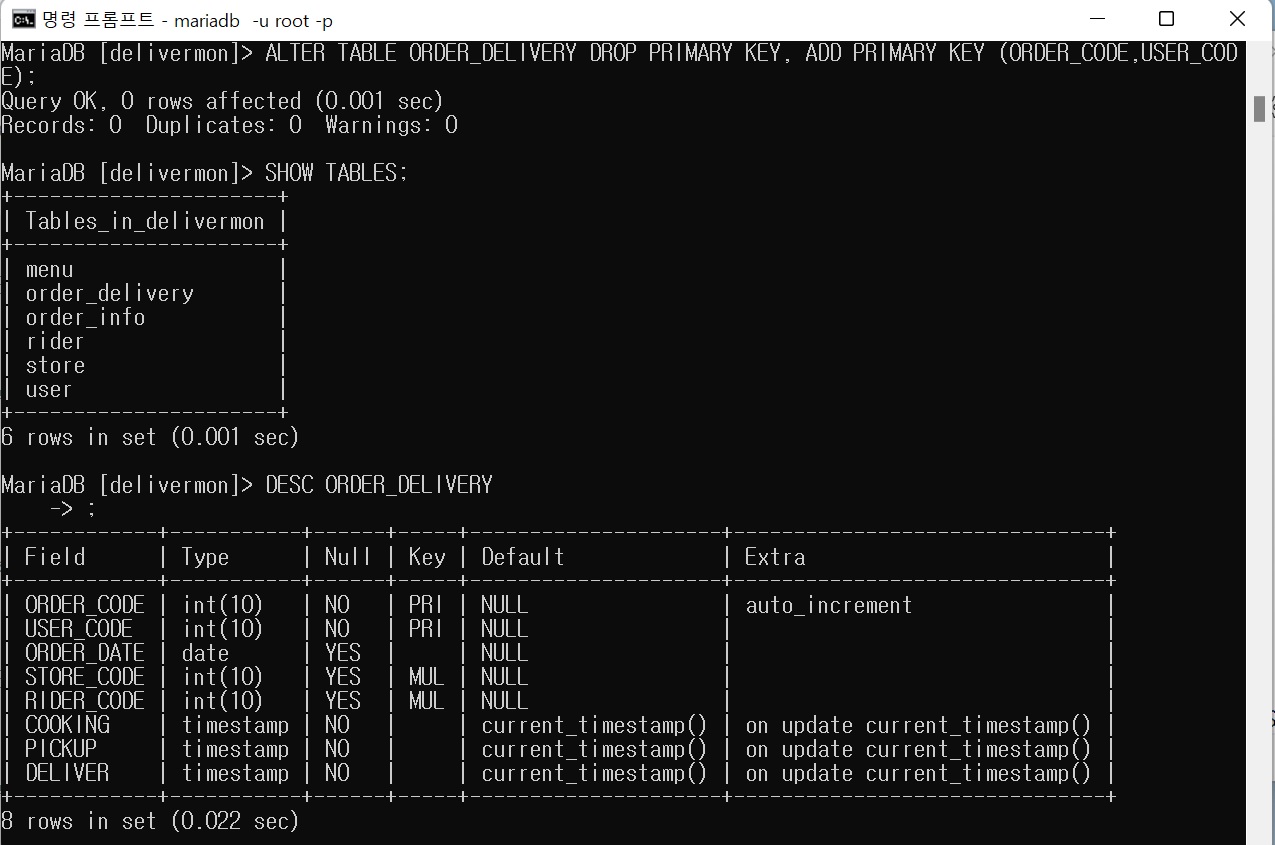Click 'auto_increment' in the Extra column
This screenshot has height=845, width=1275.
pos(829,605)
